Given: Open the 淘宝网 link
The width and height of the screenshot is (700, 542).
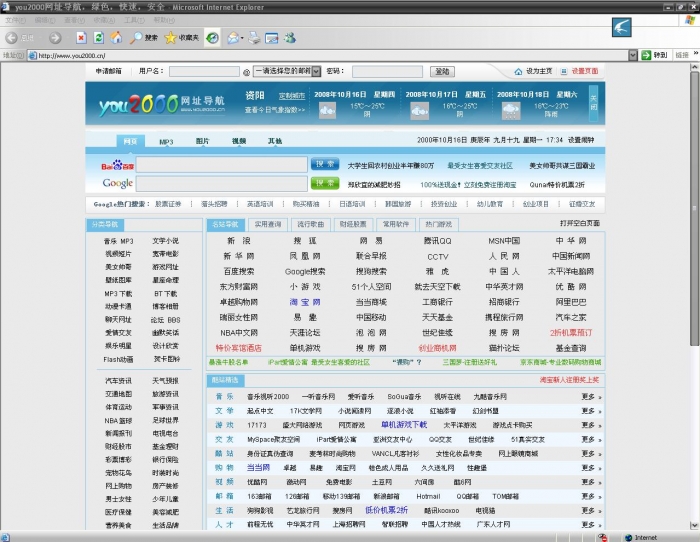Looking at the screenshot, I should [305, 302].
